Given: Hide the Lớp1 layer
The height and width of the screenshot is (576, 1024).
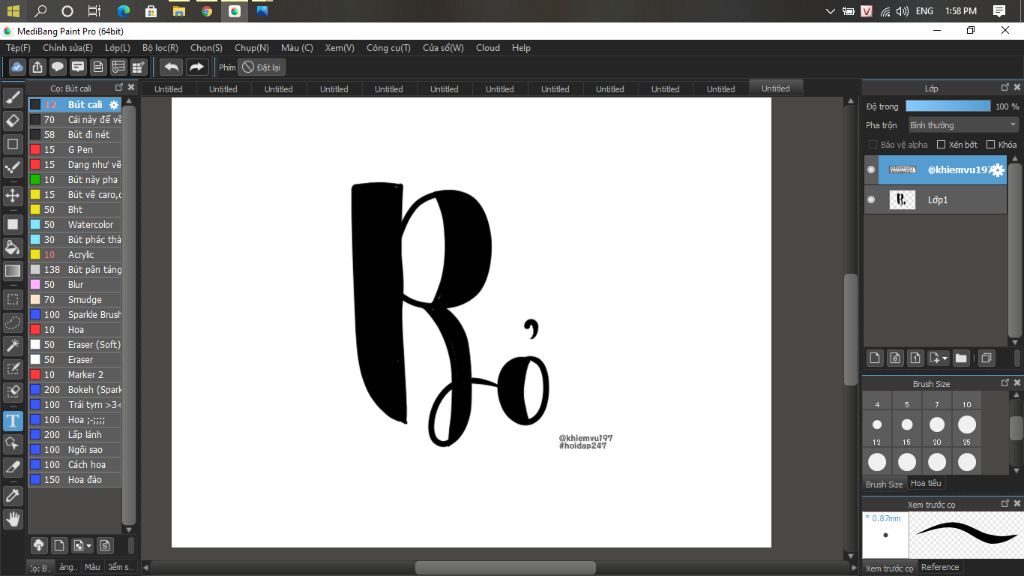Looking at the screenshot, I should 871,200.
